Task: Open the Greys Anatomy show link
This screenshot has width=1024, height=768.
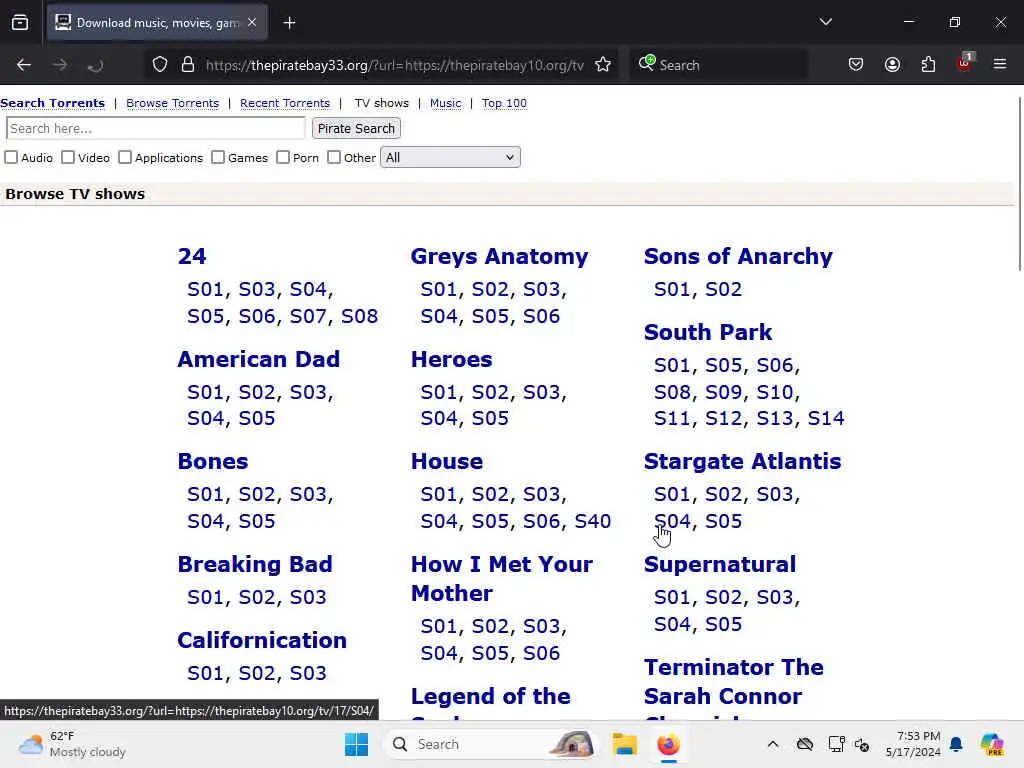Action: coord(500,257)
